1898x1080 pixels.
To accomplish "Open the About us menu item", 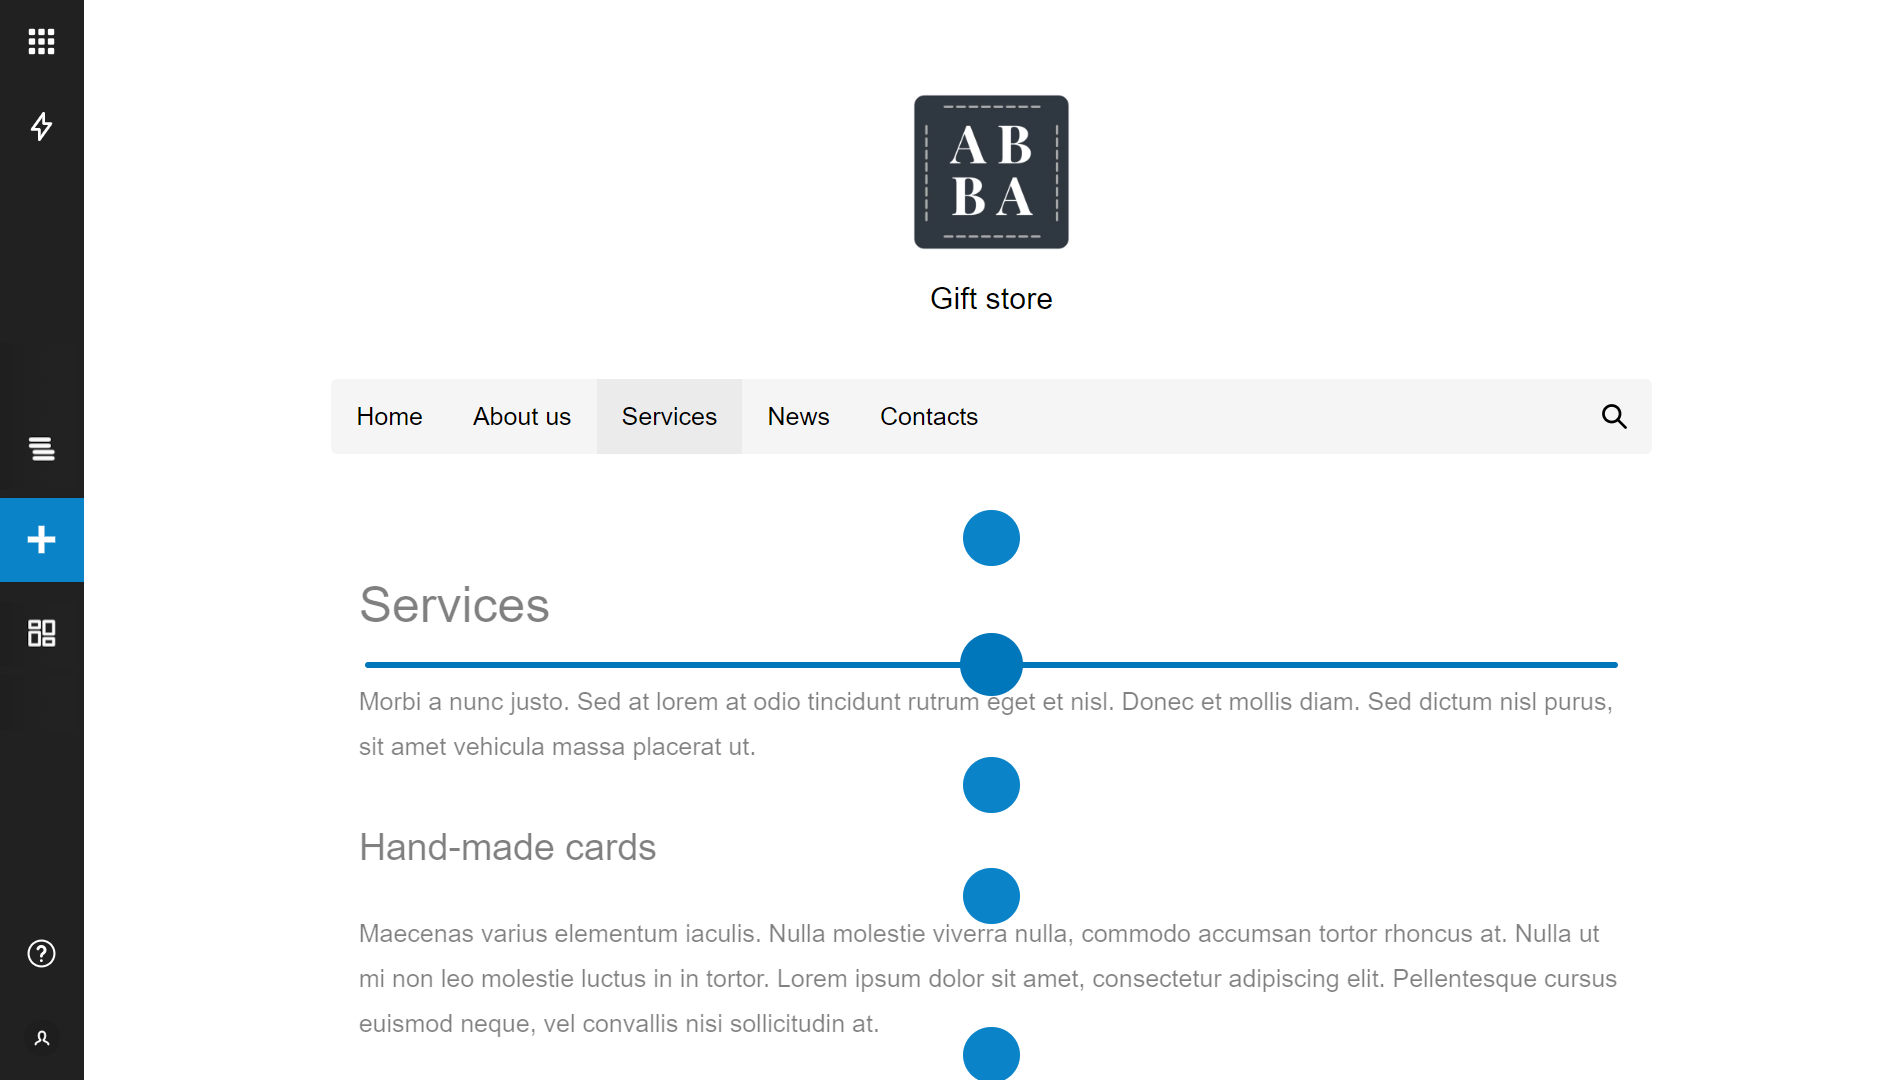I will [x=522, y=416].
